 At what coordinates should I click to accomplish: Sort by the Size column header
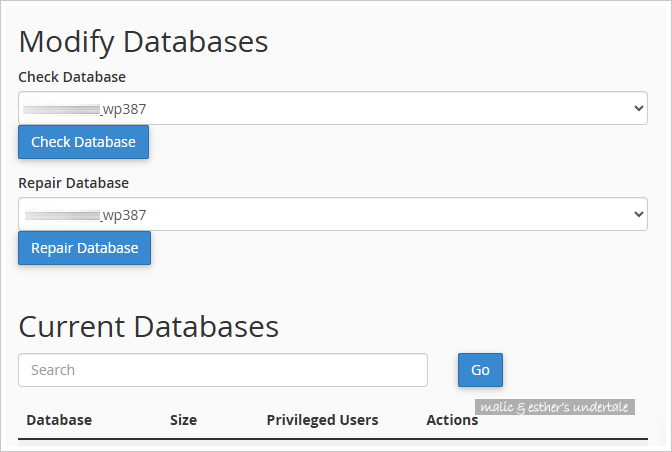[183, 420]
